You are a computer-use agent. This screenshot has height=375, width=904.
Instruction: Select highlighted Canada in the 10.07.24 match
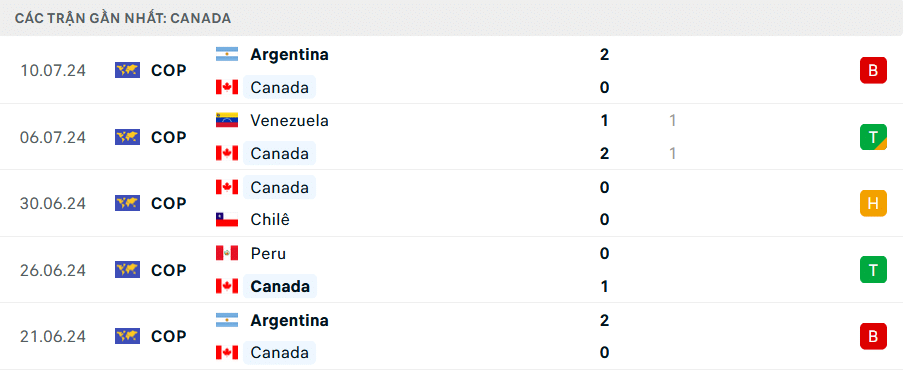[280, 88]
